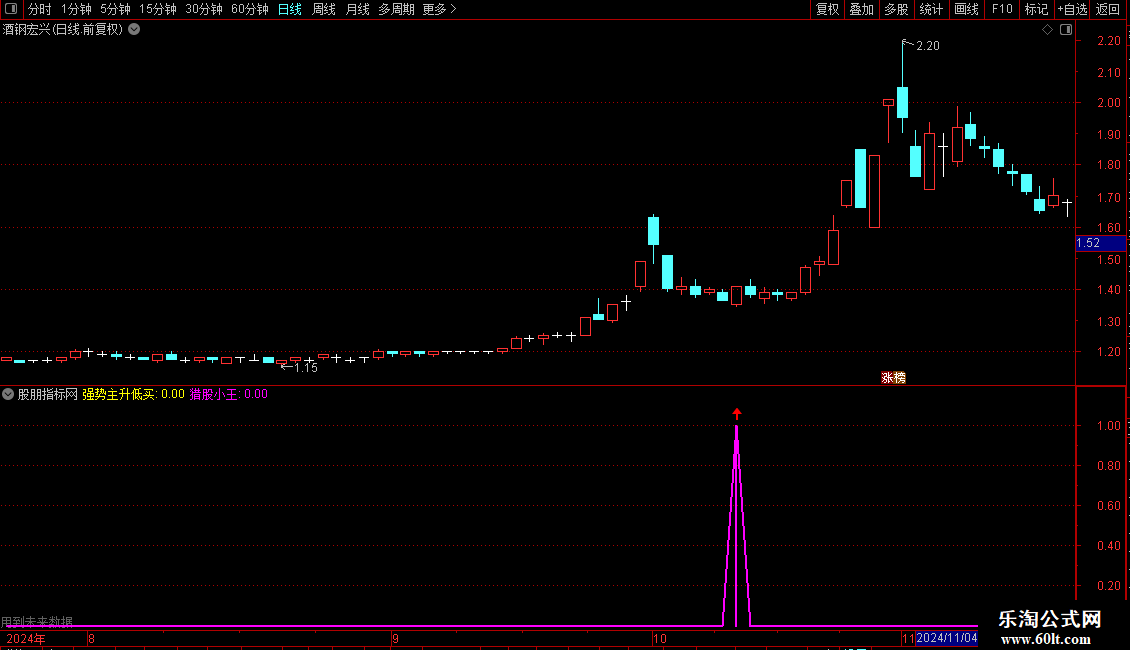The height and width of the screenshot is (650, 1130).
Task: Add stock via +自选 button
Action: click(1072, 9)
